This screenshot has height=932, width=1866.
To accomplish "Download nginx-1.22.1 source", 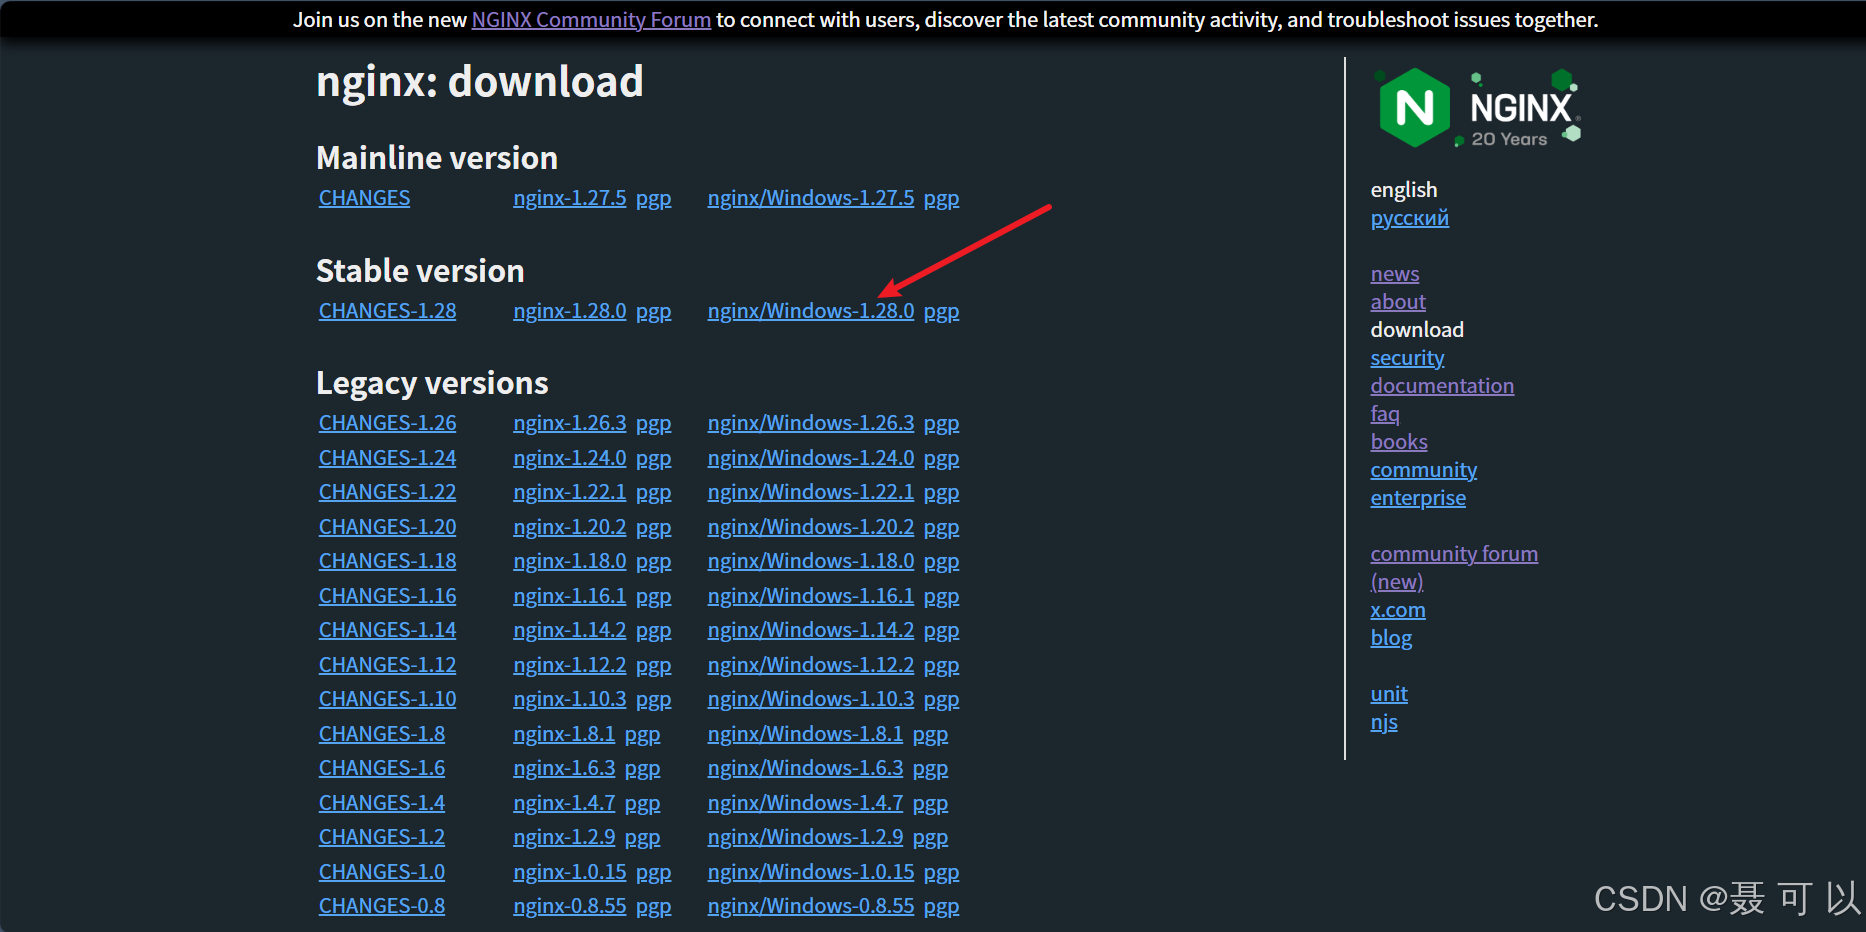I will tap(570, 492).
